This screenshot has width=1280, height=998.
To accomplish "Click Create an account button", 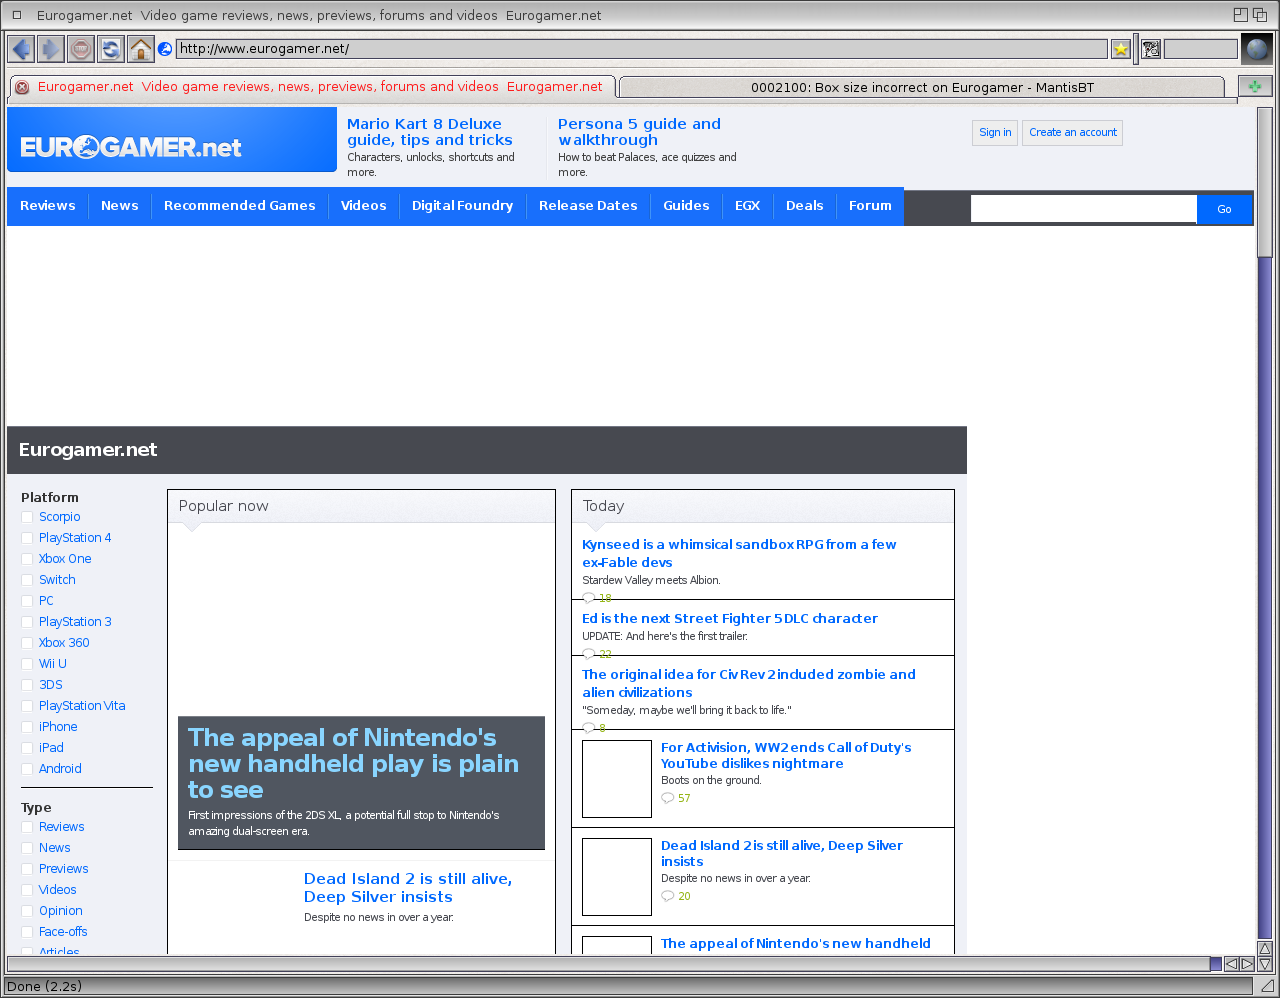I will point(1073,133).
